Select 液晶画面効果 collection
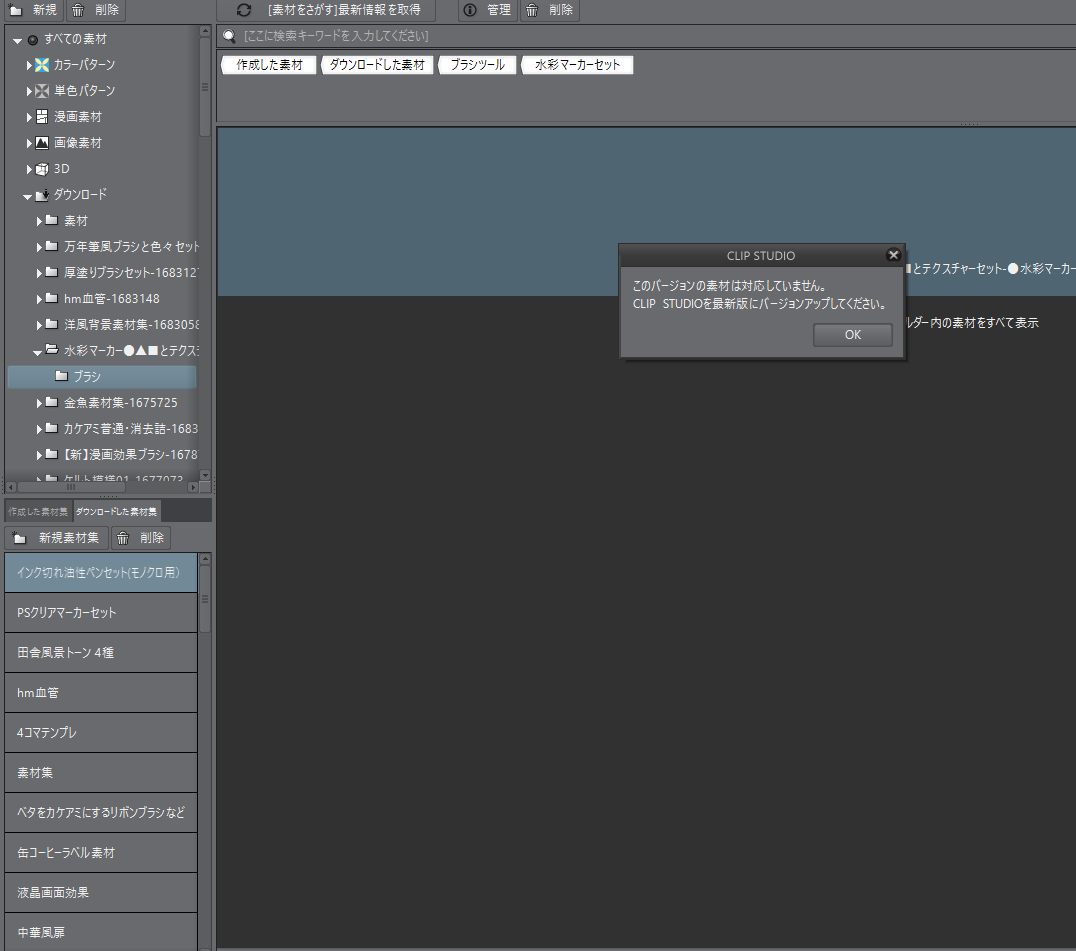The width and height of the screenshot is (1076, 951). pos(101,893)
